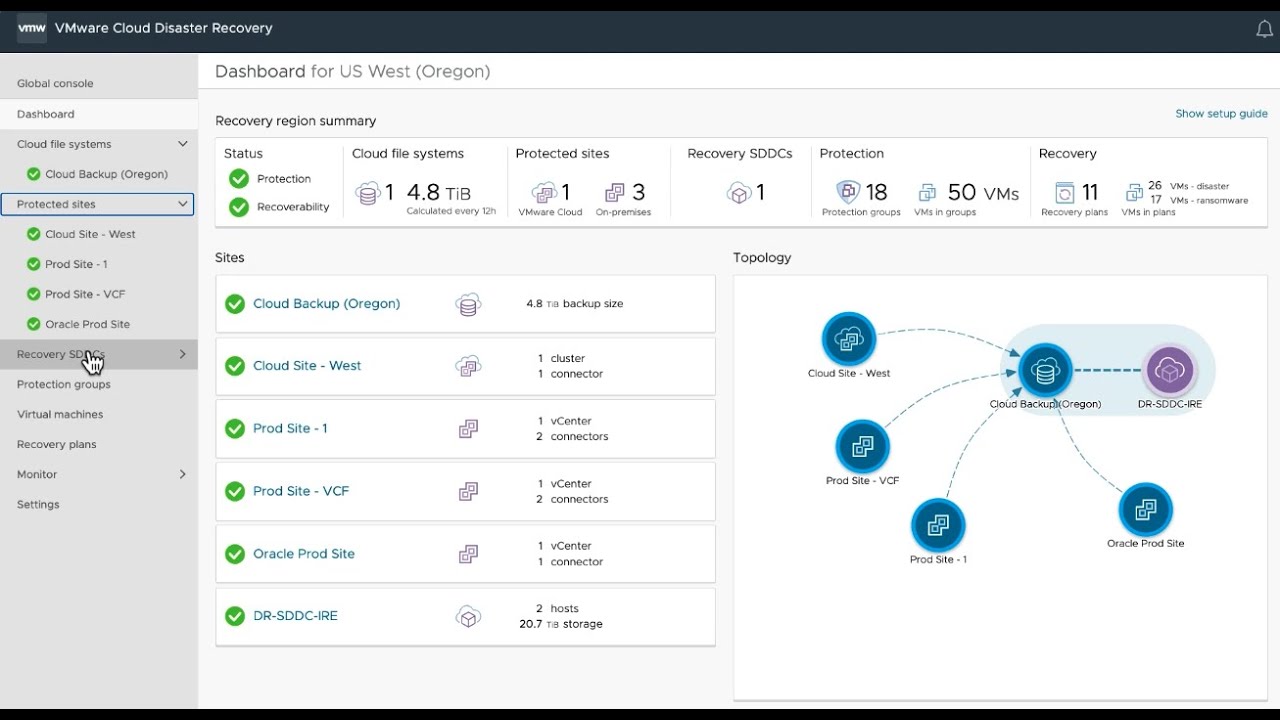Screen dimensions: 1280x720
Task: Select Cloud Site - West topology node
Action: [849, 340]
